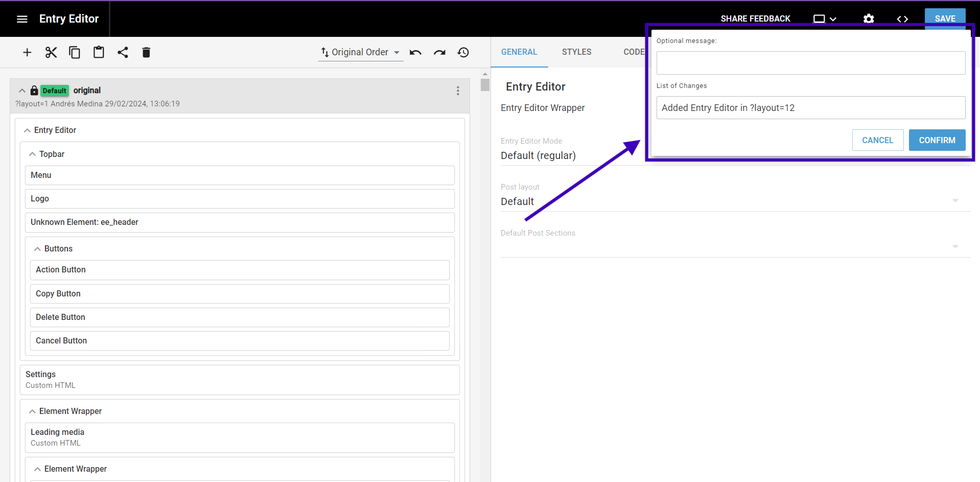Click the undo arrow icon
Screen dimensions: 980x482
click(x=416, y=52)
